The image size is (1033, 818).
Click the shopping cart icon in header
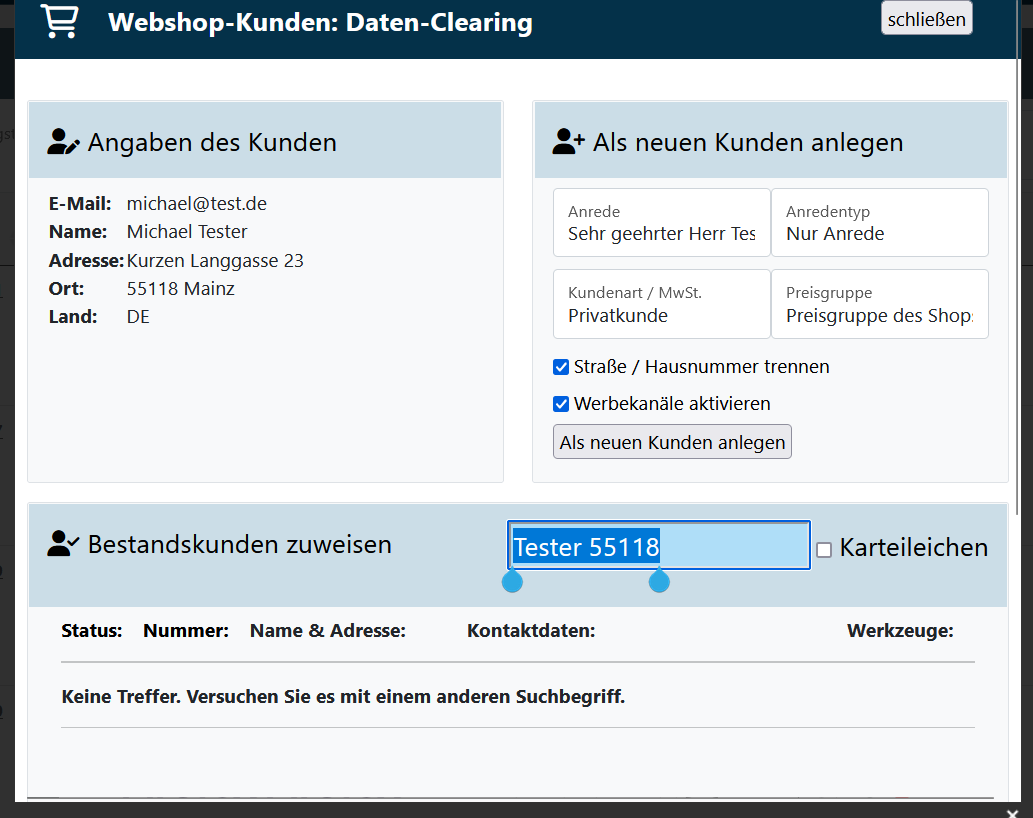59,21
